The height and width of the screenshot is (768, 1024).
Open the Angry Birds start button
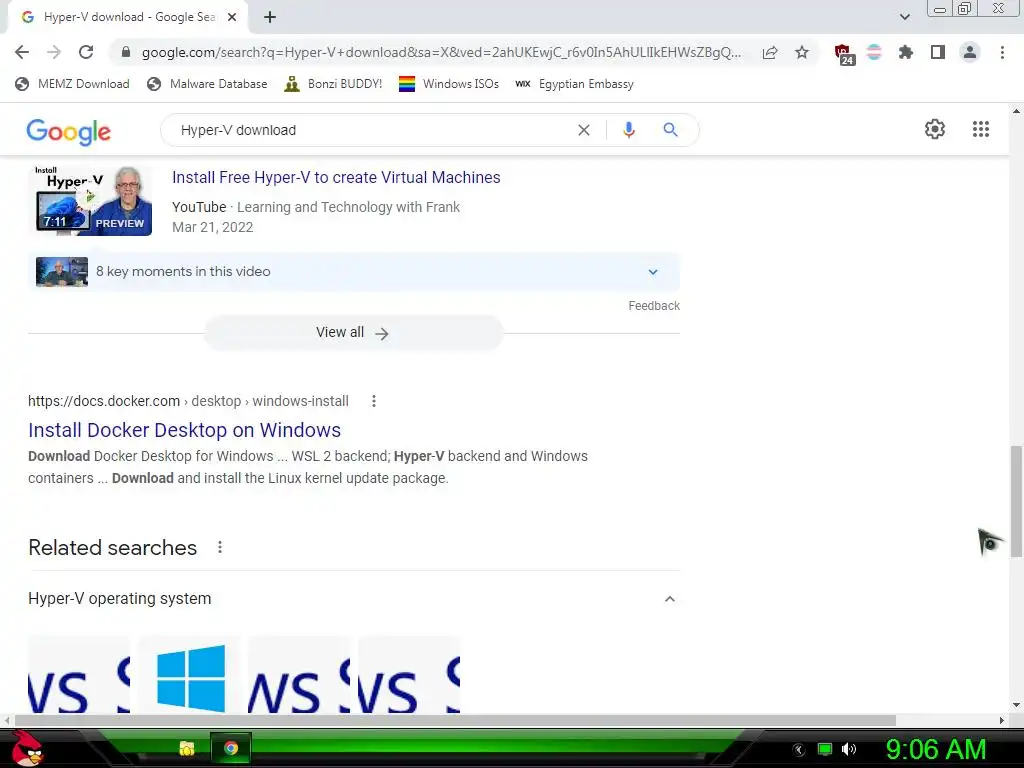click(26, 748)
